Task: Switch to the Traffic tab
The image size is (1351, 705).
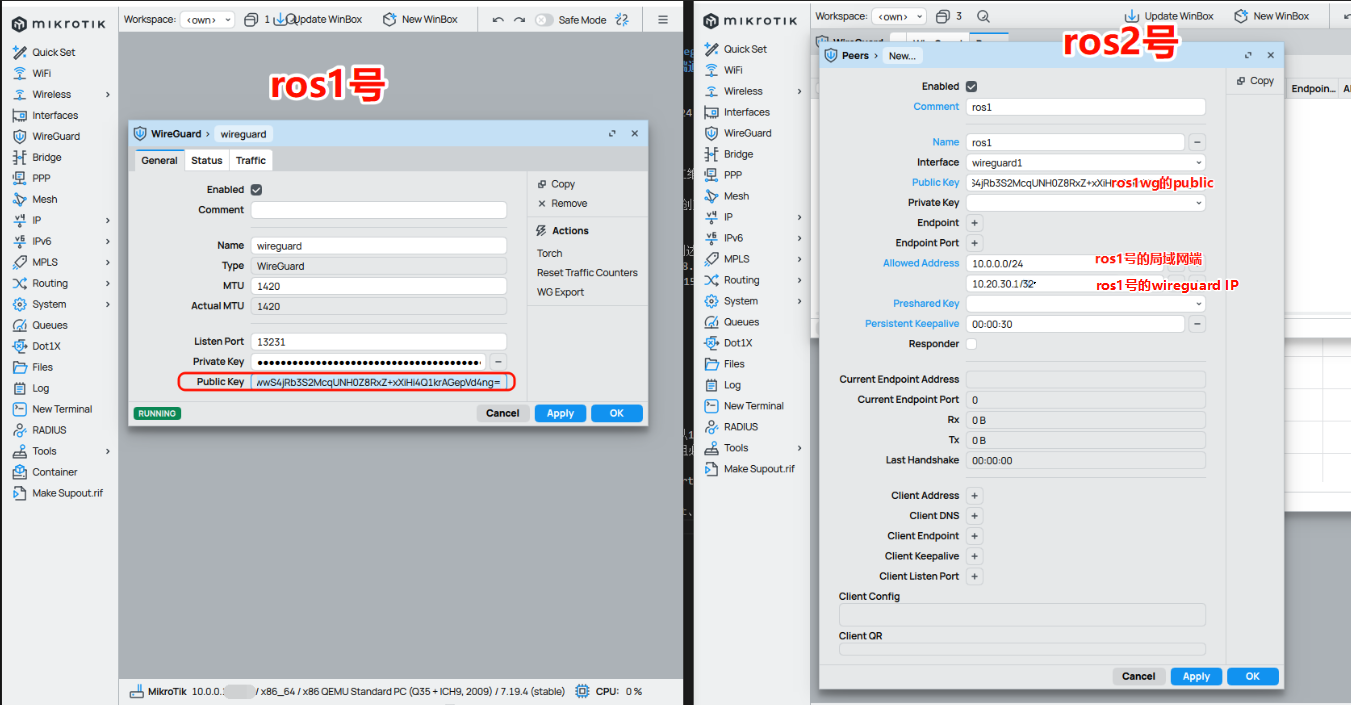Action: [251, 160]
